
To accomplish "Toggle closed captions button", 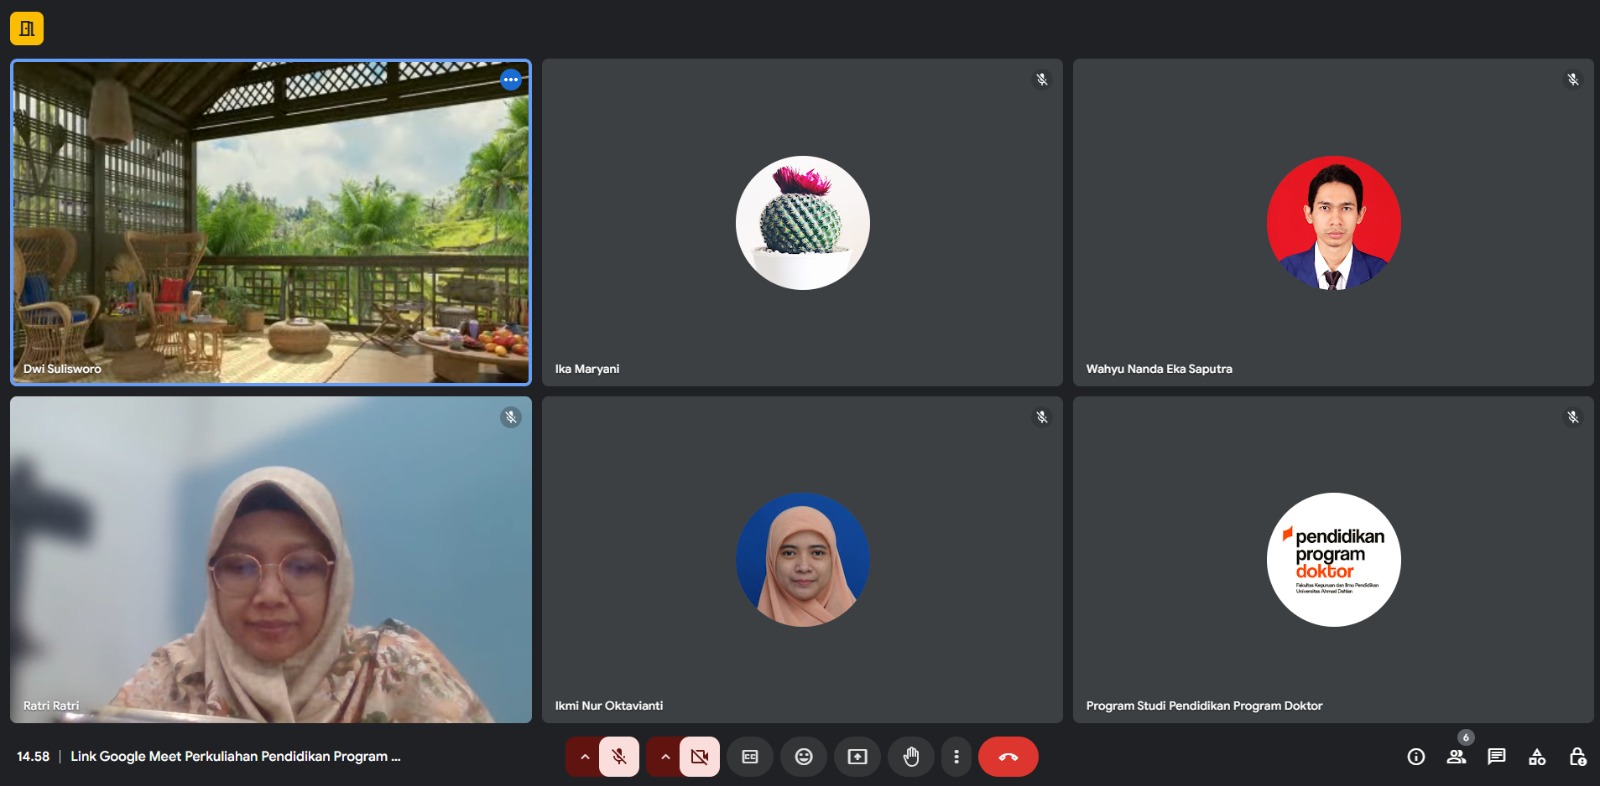I will click(x=750, y=757).
